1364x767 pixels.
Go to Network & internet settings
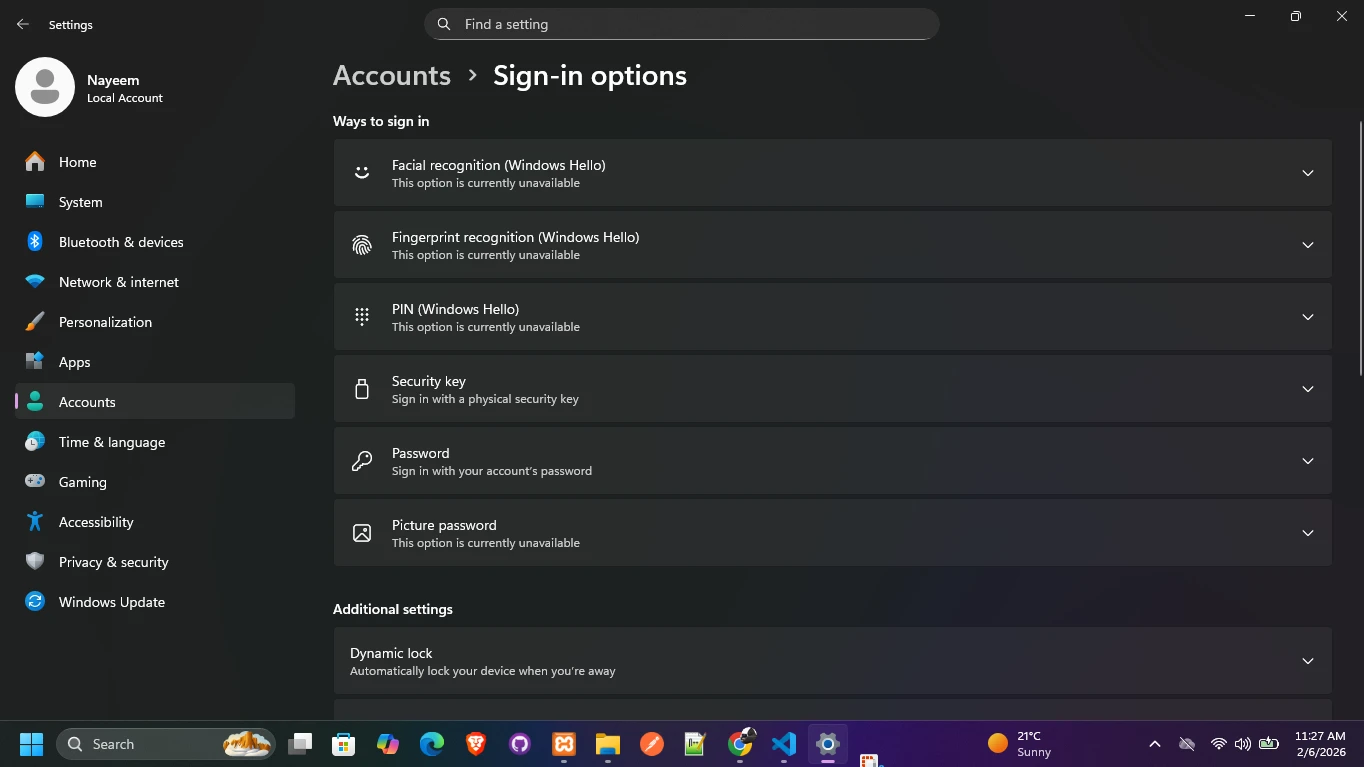pos(118,282)
